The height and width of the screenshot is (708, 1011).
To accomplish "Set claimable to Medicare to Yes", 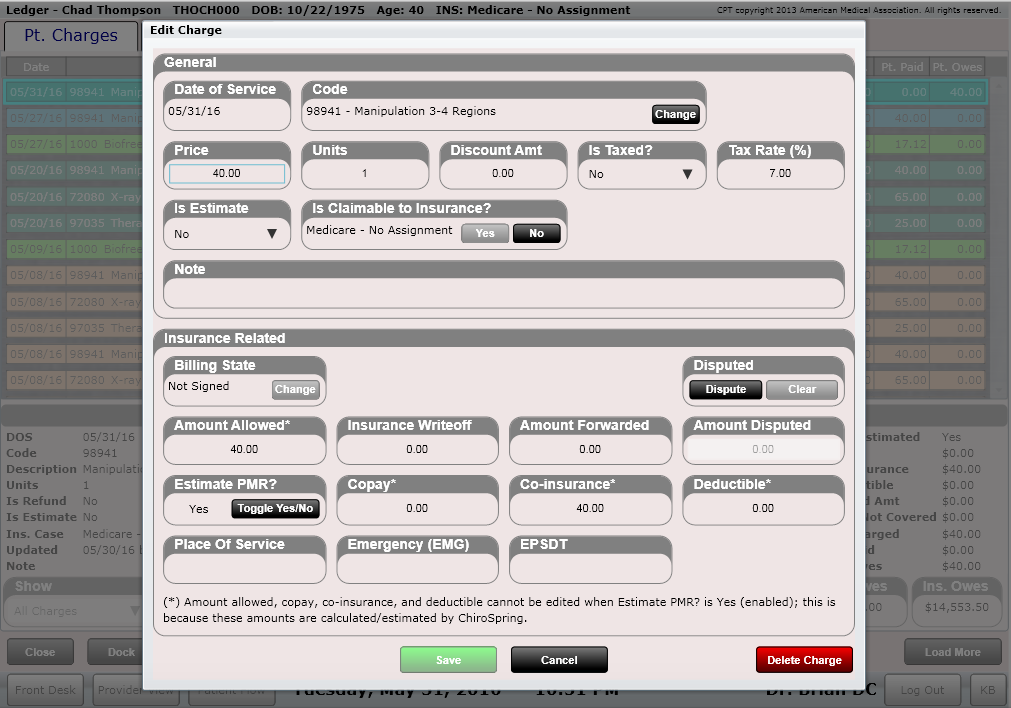I will coord(484,233).
